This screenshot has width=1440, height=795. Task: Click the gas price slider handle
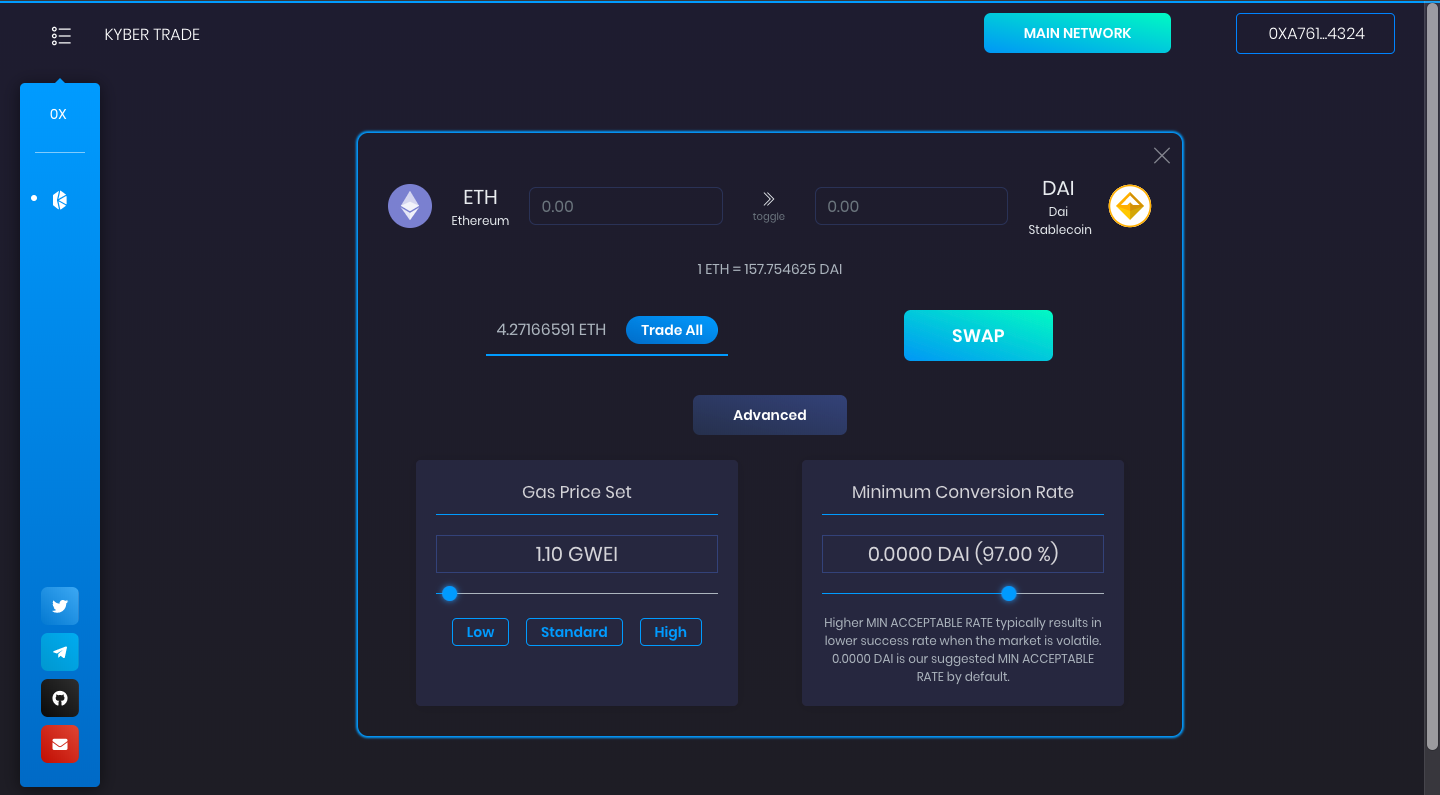point(450,594)
